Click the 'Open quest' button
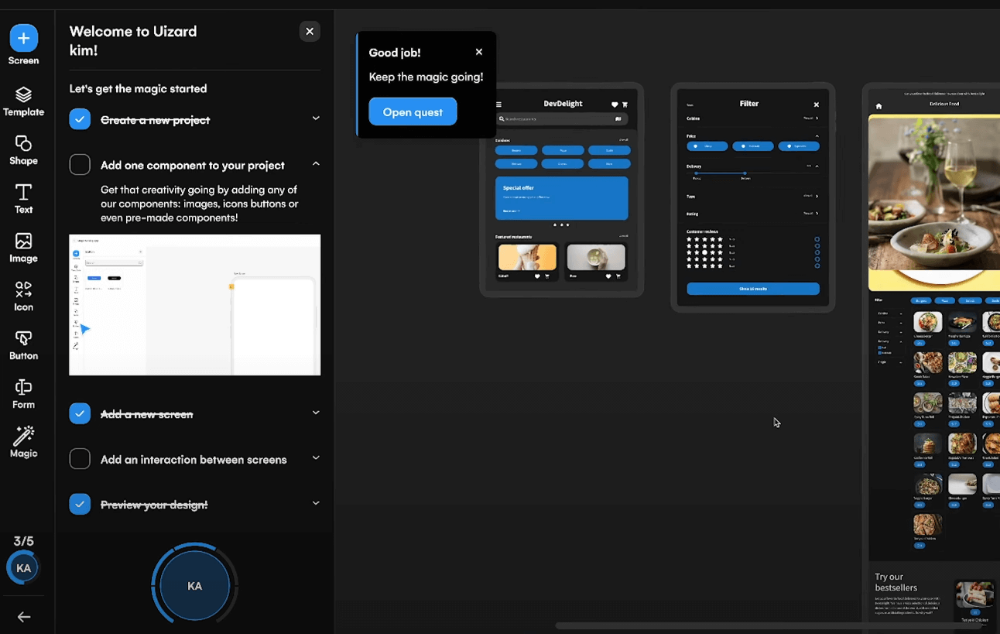This screenshot has height=634, width=1000. [x=412, y=111]
